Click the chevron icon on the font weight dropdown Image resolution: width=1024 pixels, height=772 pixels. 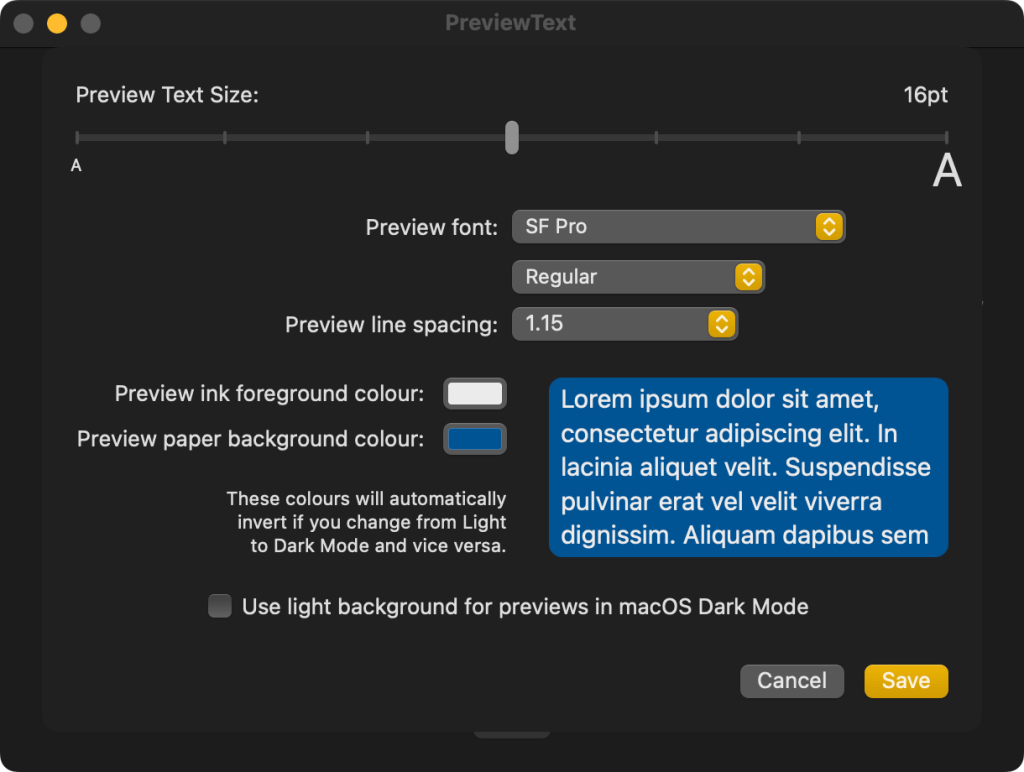tap(747, 276)
